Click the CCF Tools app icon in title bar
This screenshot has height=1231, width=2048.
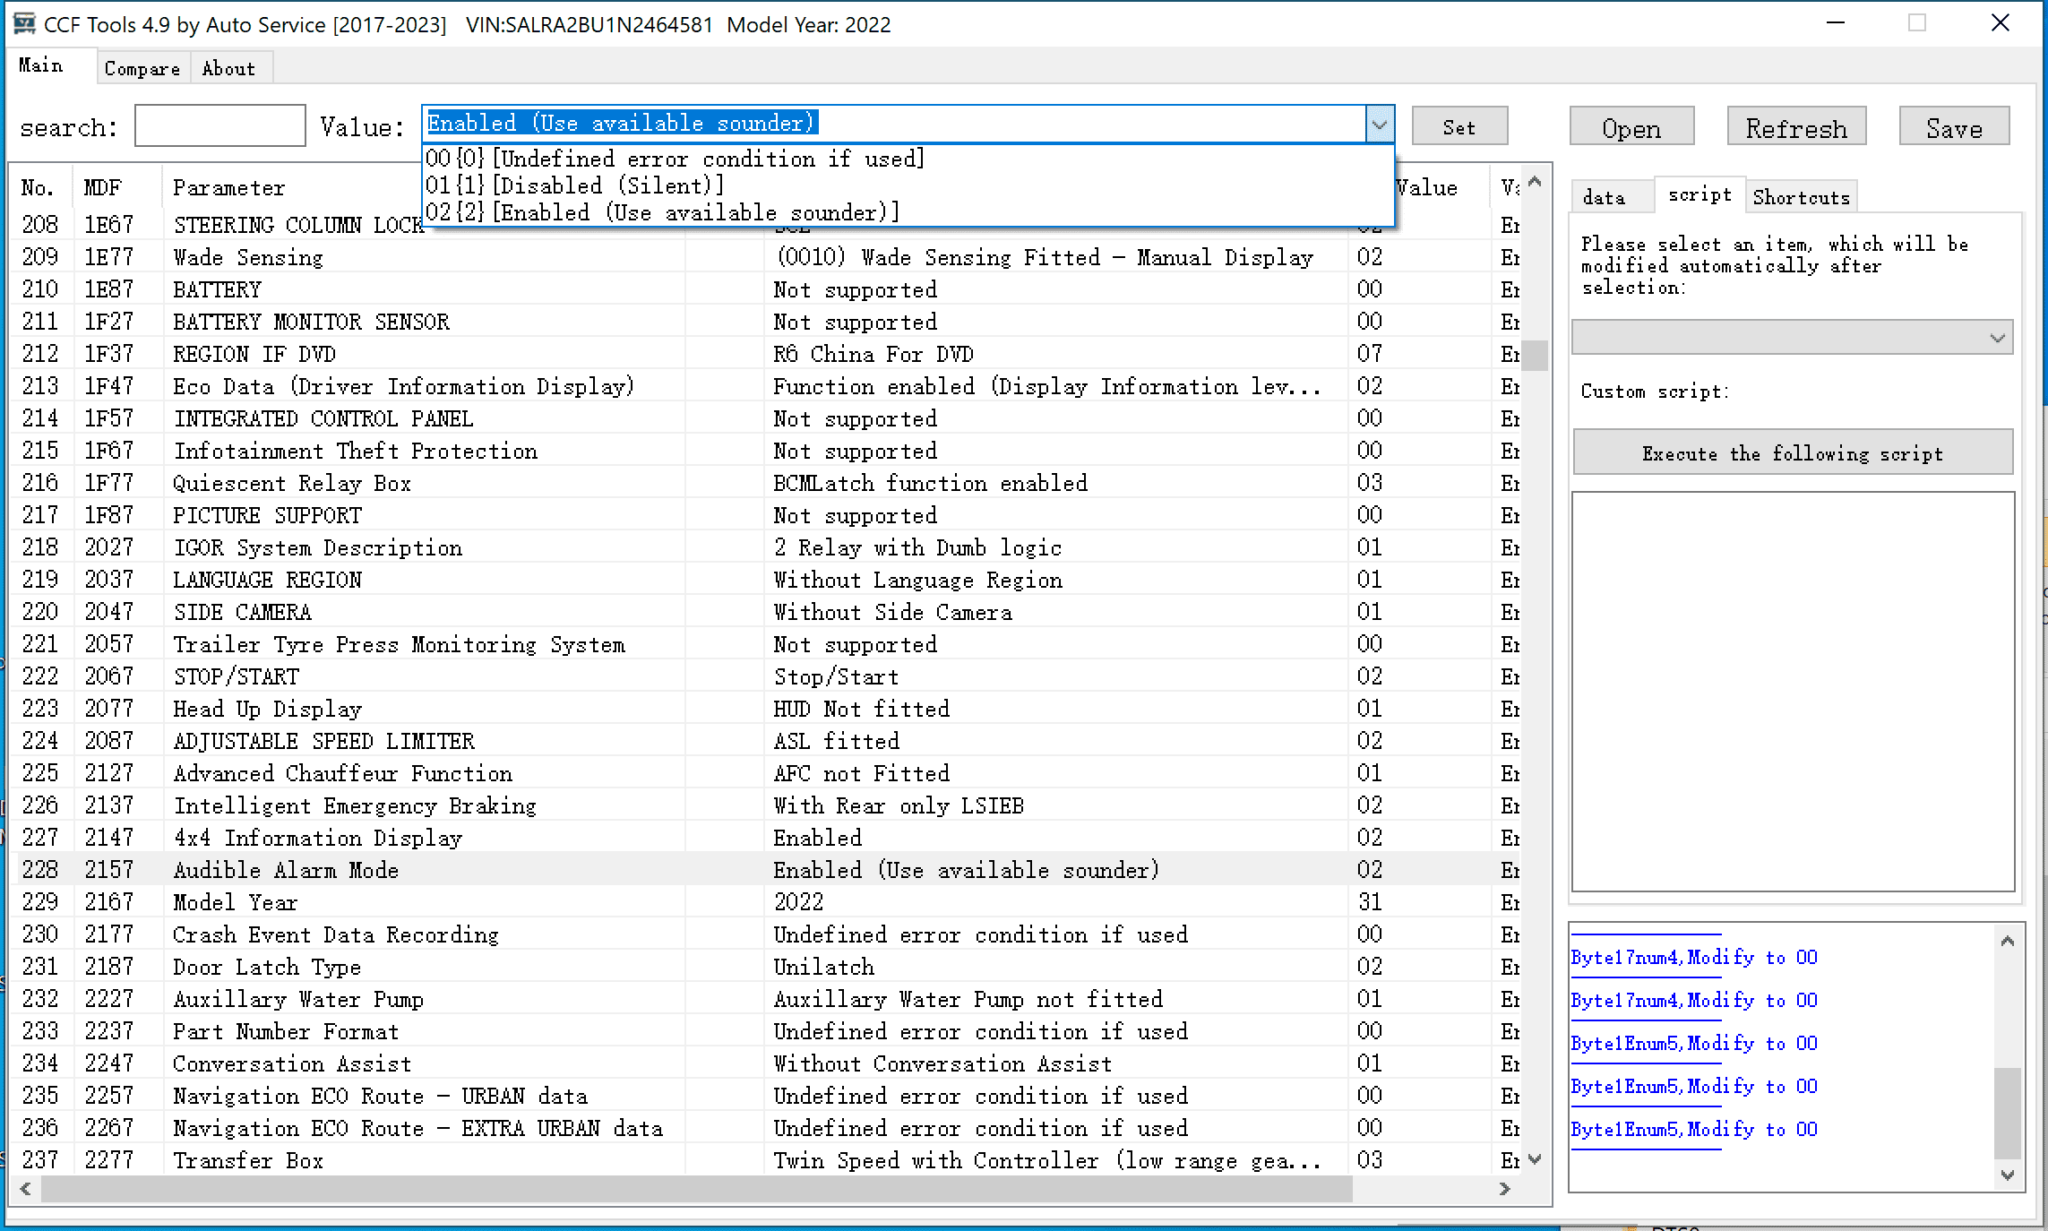(x=24, y=24)
